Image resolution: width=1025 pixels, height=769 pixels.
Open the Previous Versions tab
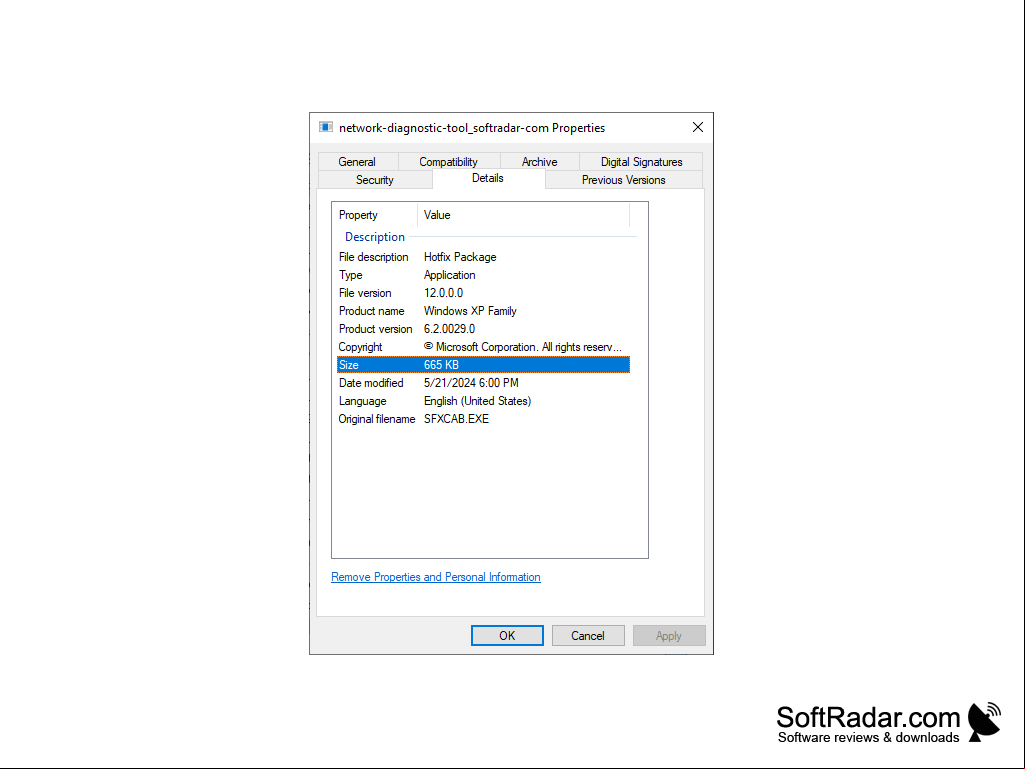coord(624,180)
